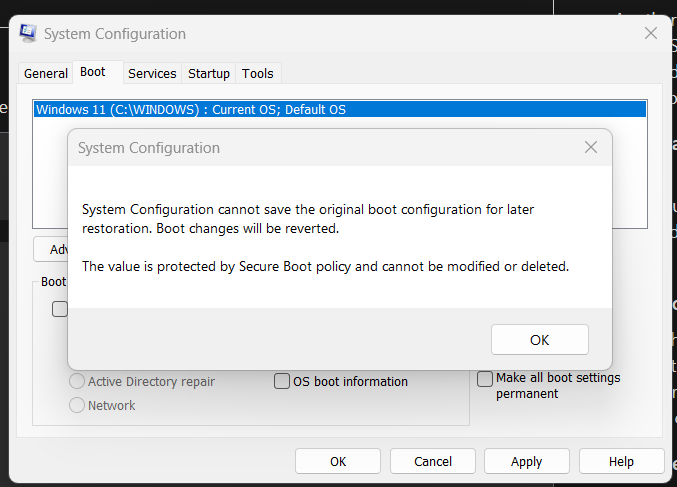Go to the Startup tab
Image resolution: width=677 pixels, height=487 pixels.
[x=209, y=73]
